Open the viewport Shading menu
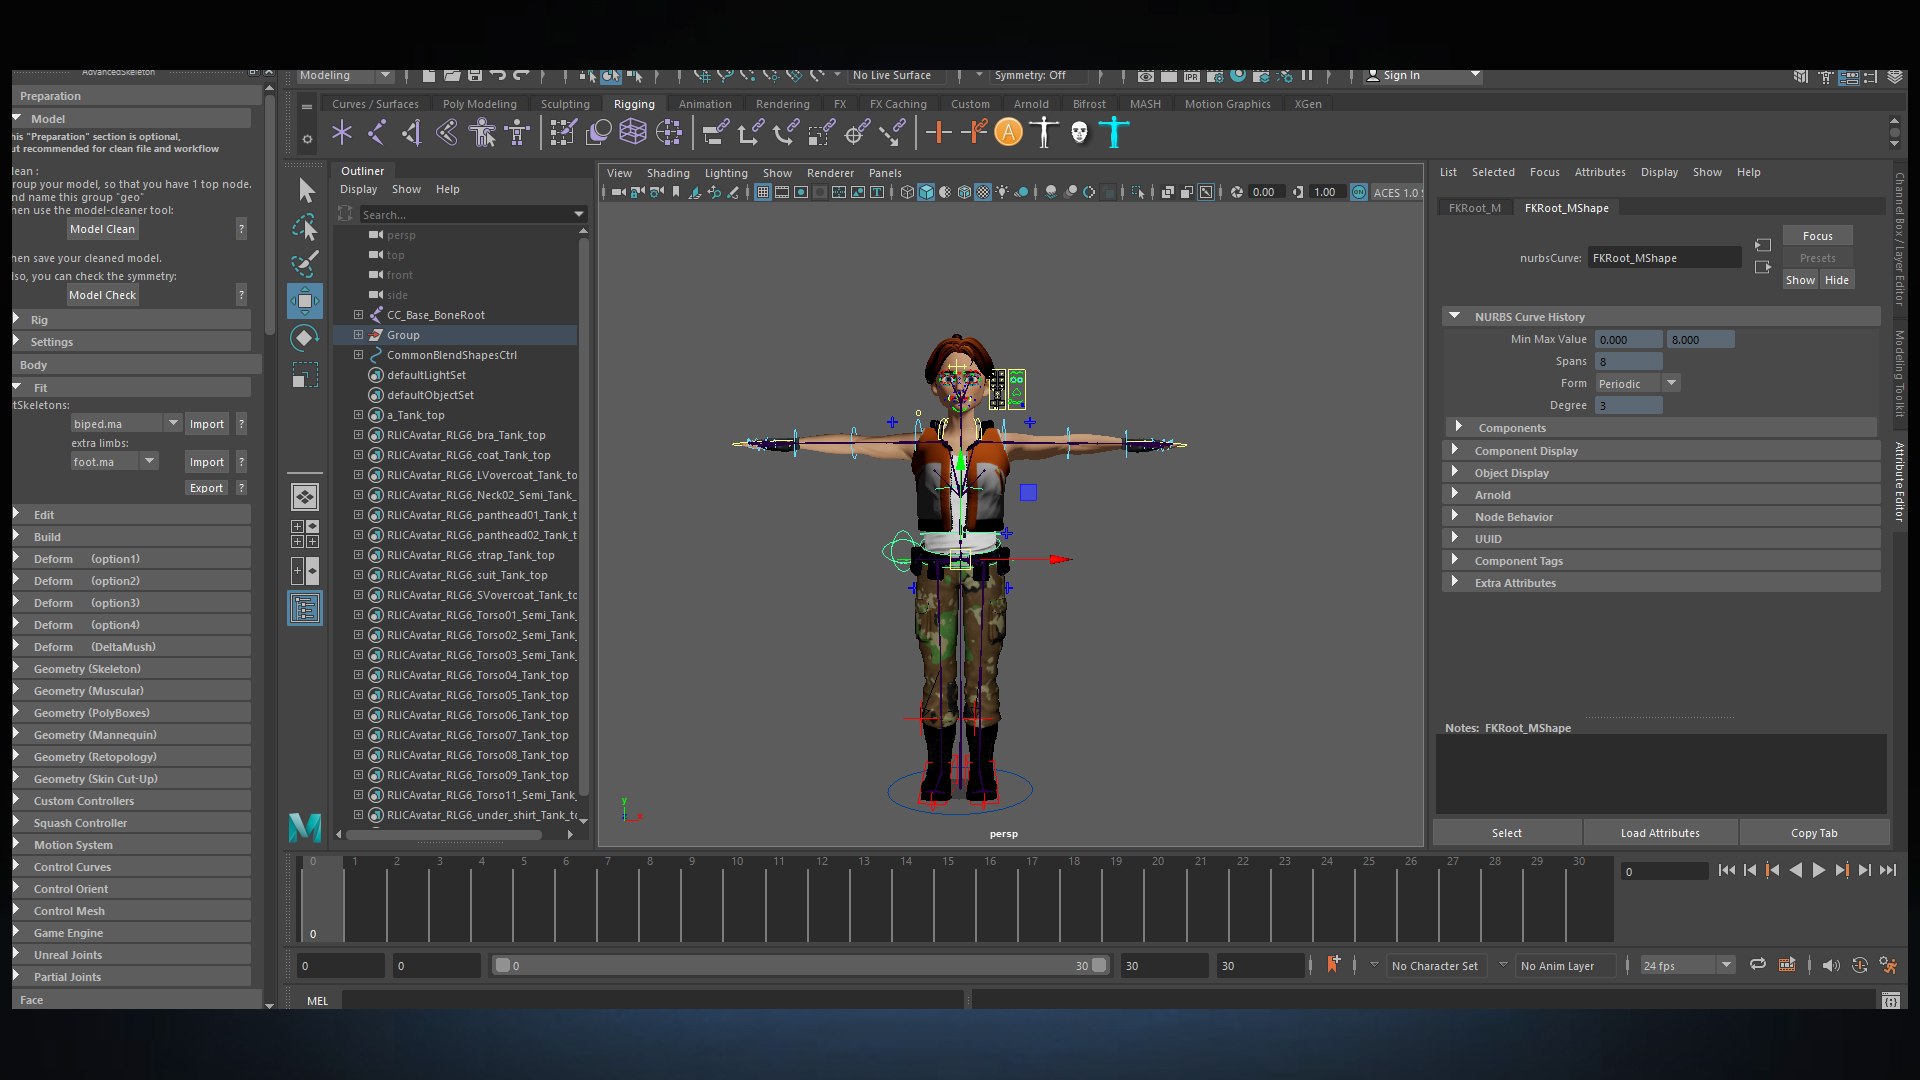 [668, 173]
